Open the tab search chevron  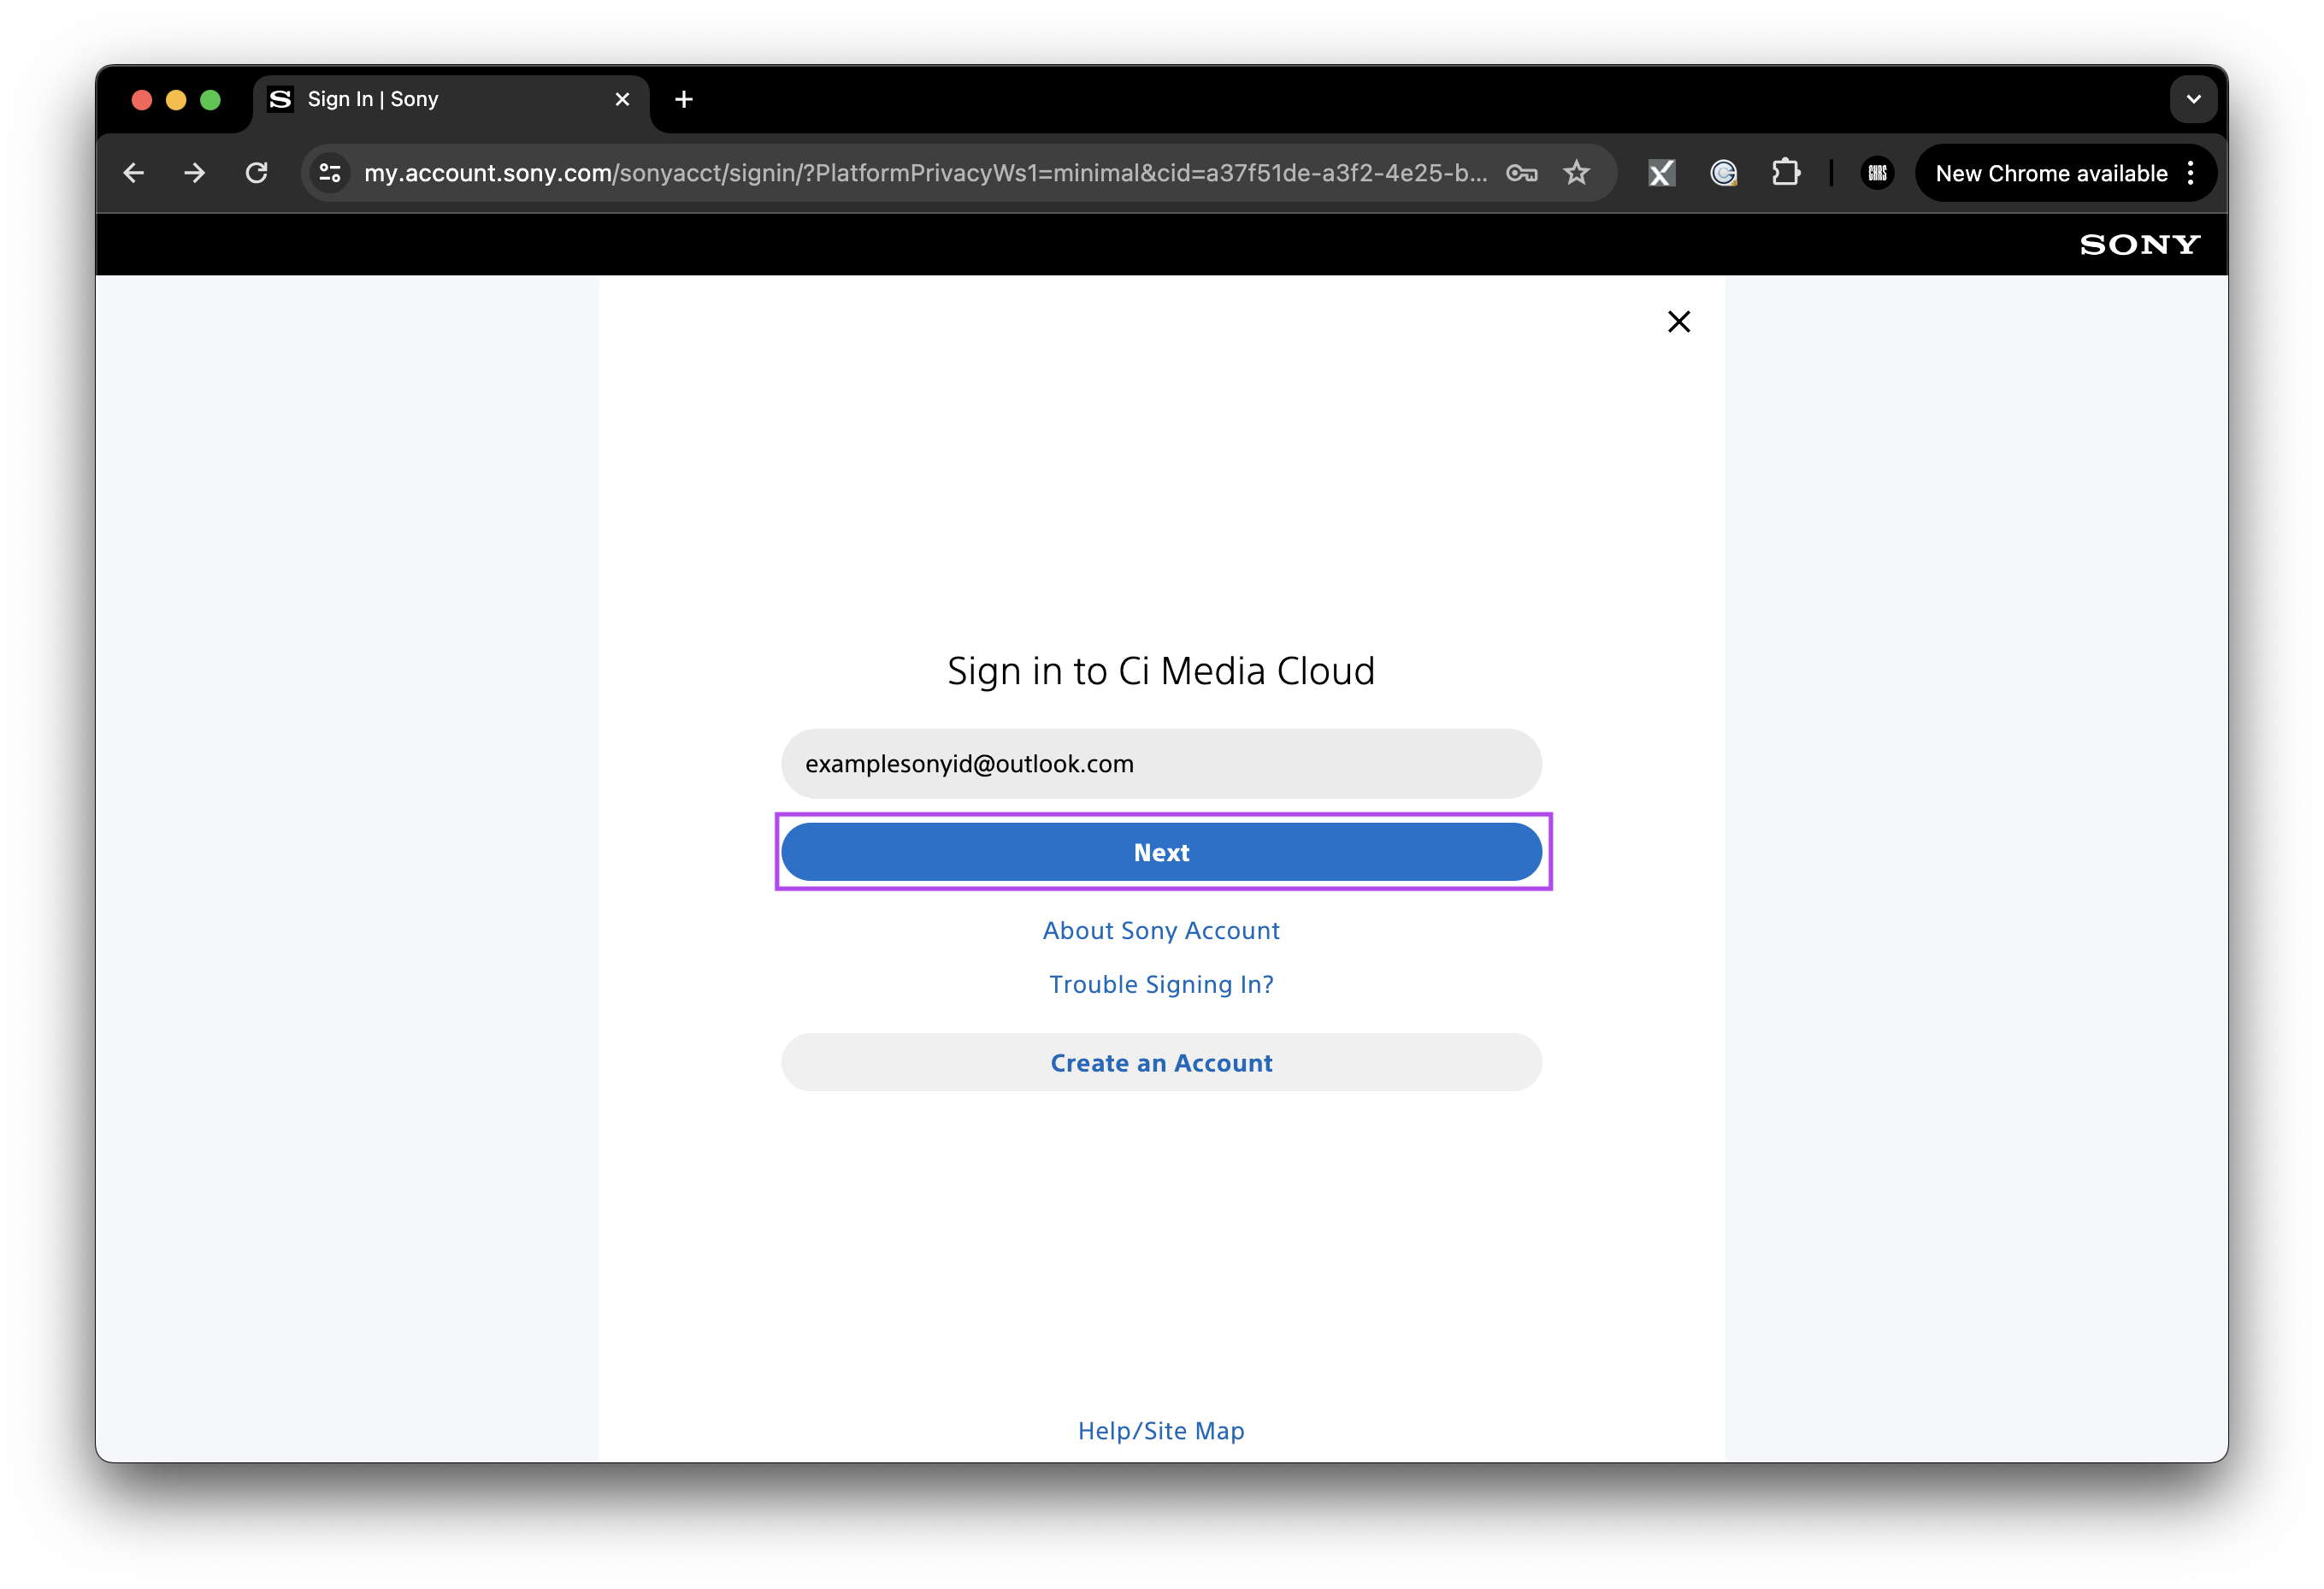click(x=2193, y=99)
